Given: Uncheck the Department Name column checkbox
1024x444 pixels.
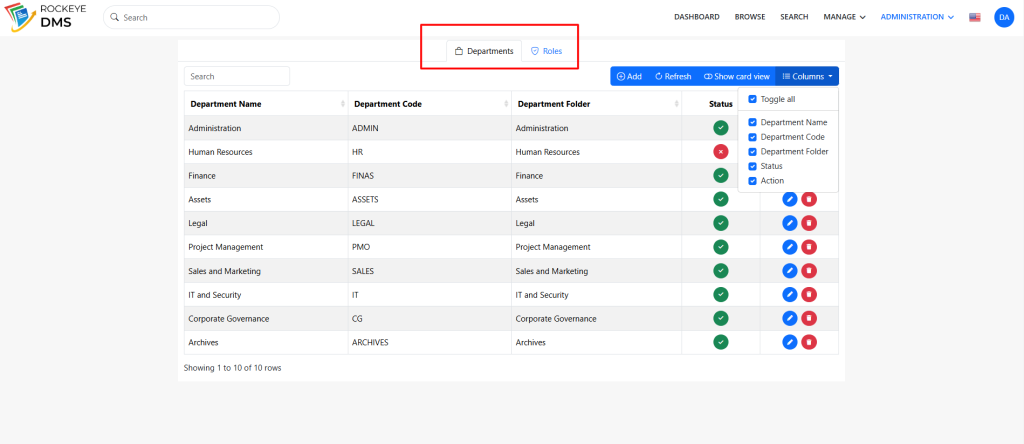Looking at the screenshot, I should pos(752,122).
